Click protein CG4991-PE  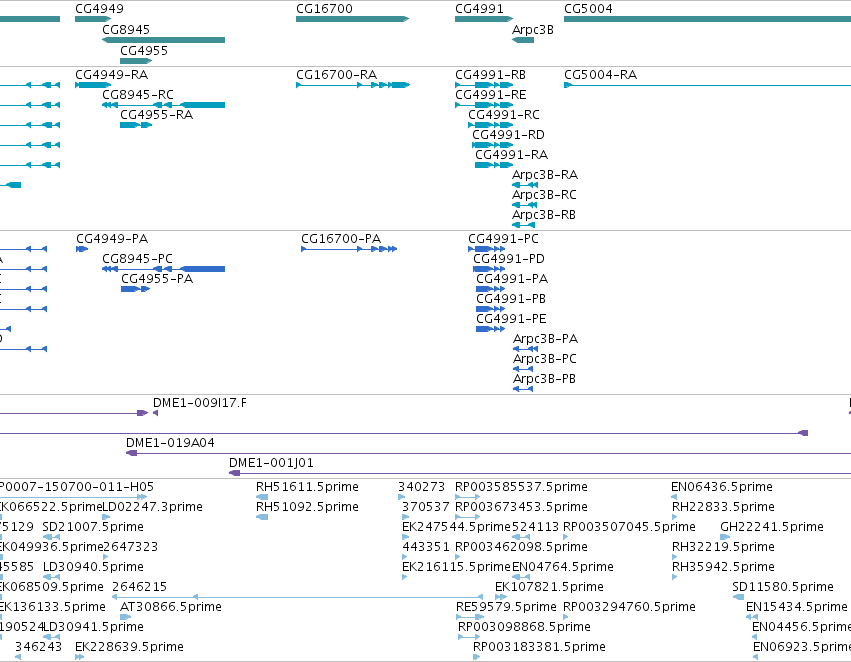511,319
